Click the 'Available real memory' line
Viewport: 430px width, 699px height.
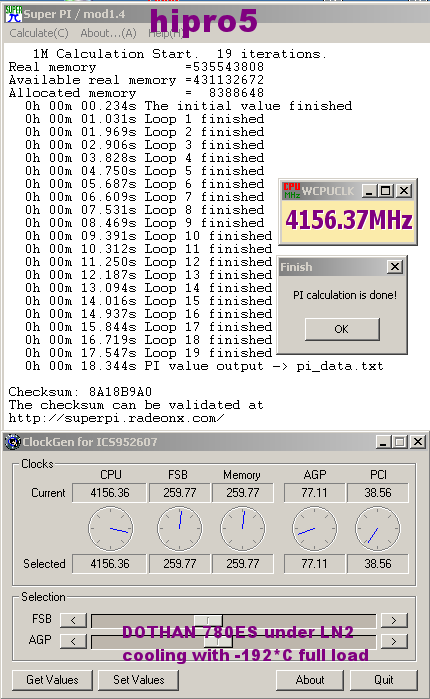(136, 80)
